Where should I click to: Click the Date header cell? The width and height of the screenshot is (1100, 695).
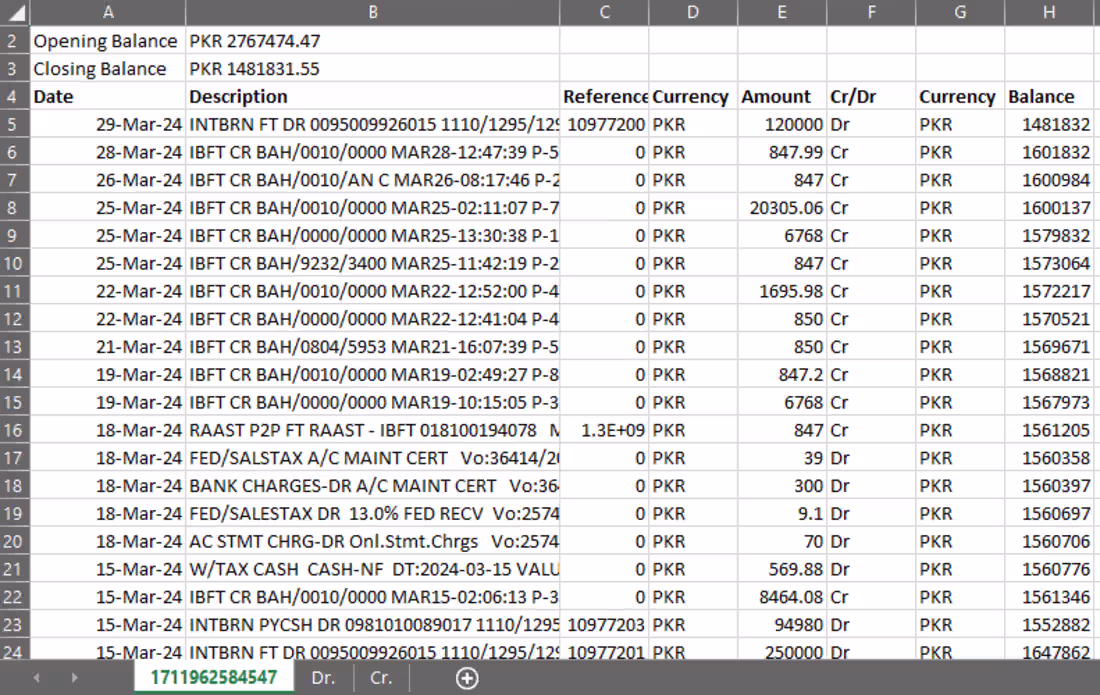click(x=106, y=96)
